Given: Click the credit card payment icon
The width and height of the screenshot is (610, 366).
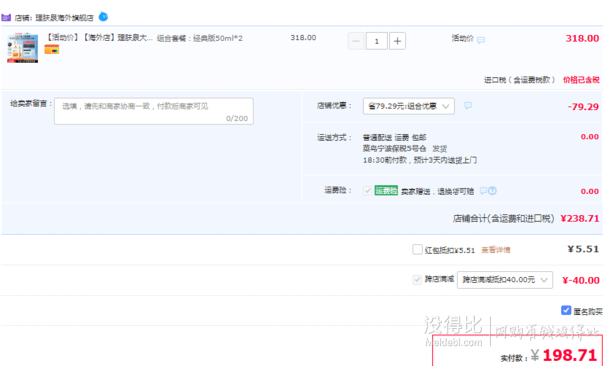Looking at the screenshot, I should (x=51, y=49).
